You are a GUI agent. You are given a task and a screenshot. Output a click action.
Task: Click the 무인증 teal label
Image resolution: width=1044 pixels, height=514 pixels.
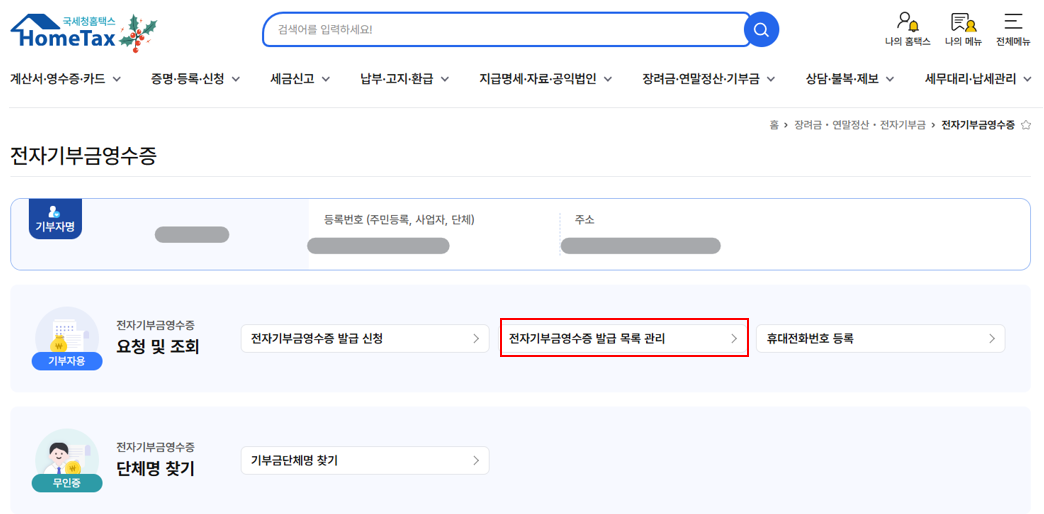point(67,483)
